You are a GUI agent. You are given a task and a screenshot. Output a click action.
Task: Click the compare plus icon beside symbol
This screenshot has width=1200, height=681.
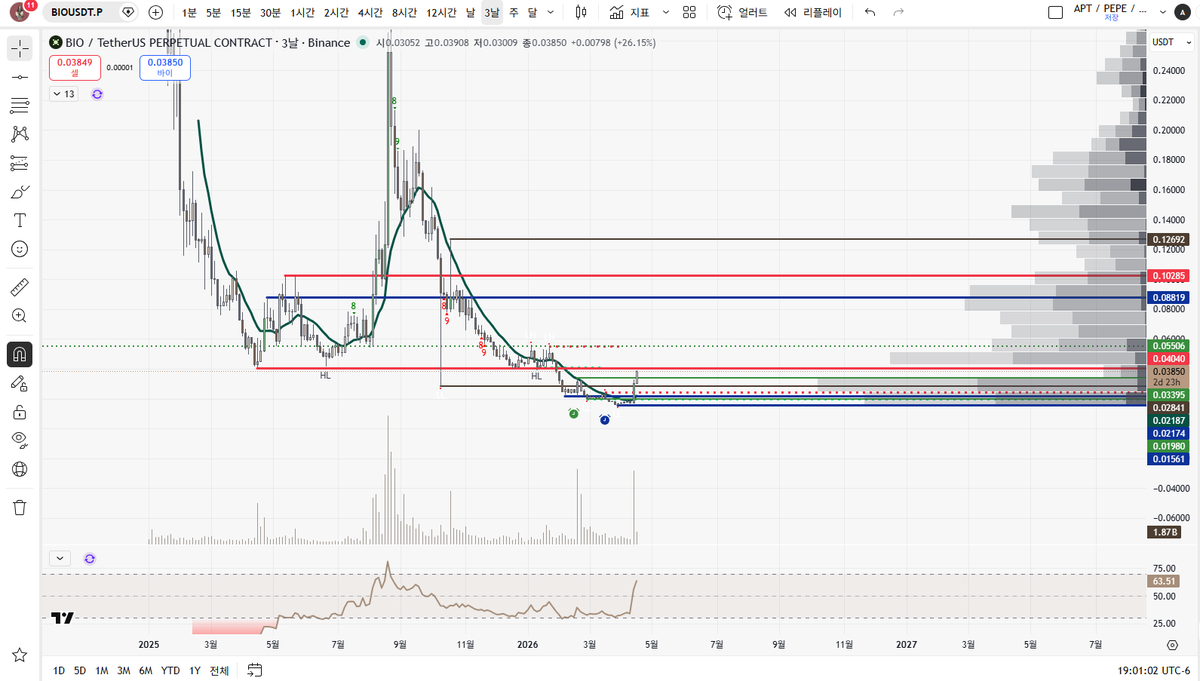[156, 12]
